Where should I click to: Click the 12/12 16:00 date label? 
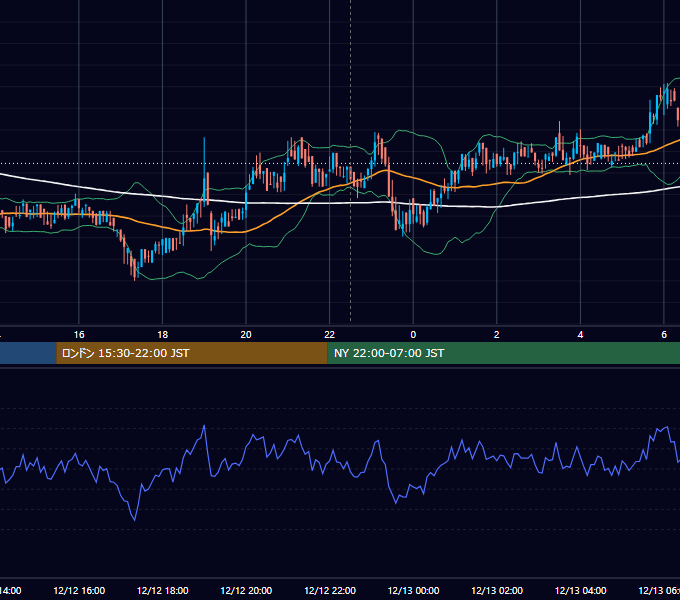79,590
